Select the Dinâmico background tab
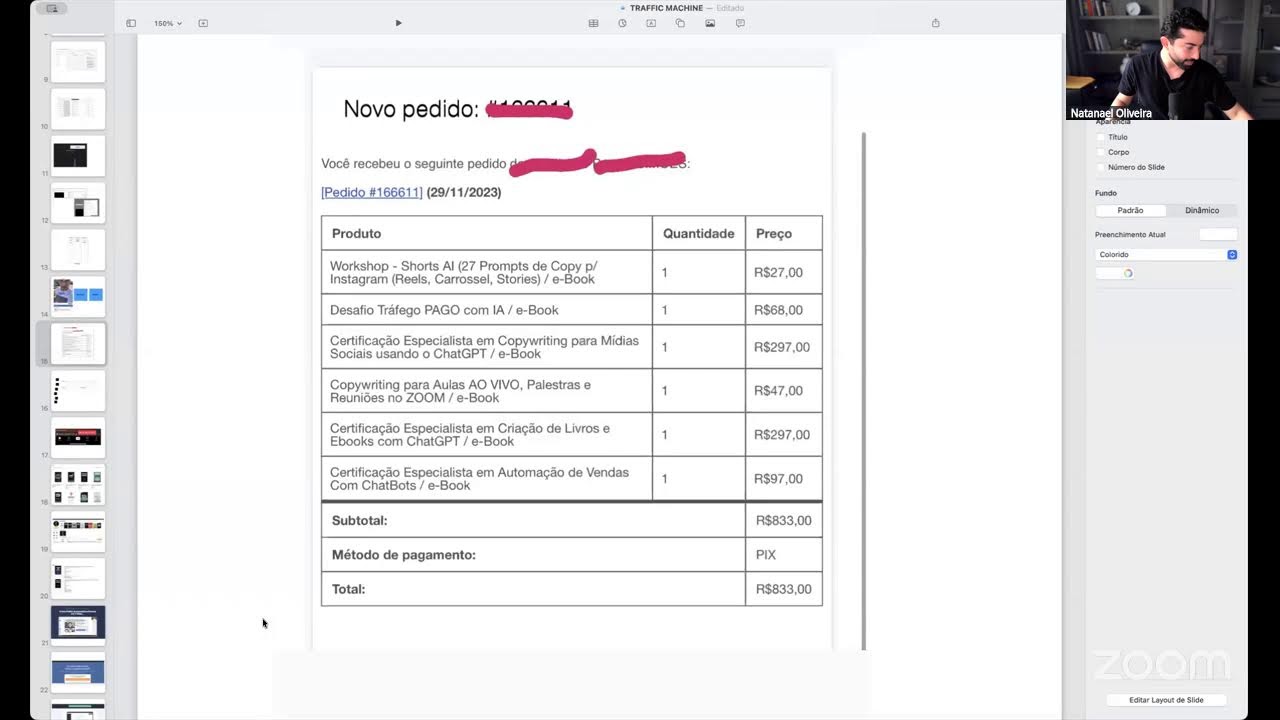Image resolution: width=1280 pixels, height=720 pixels. 1202,210
